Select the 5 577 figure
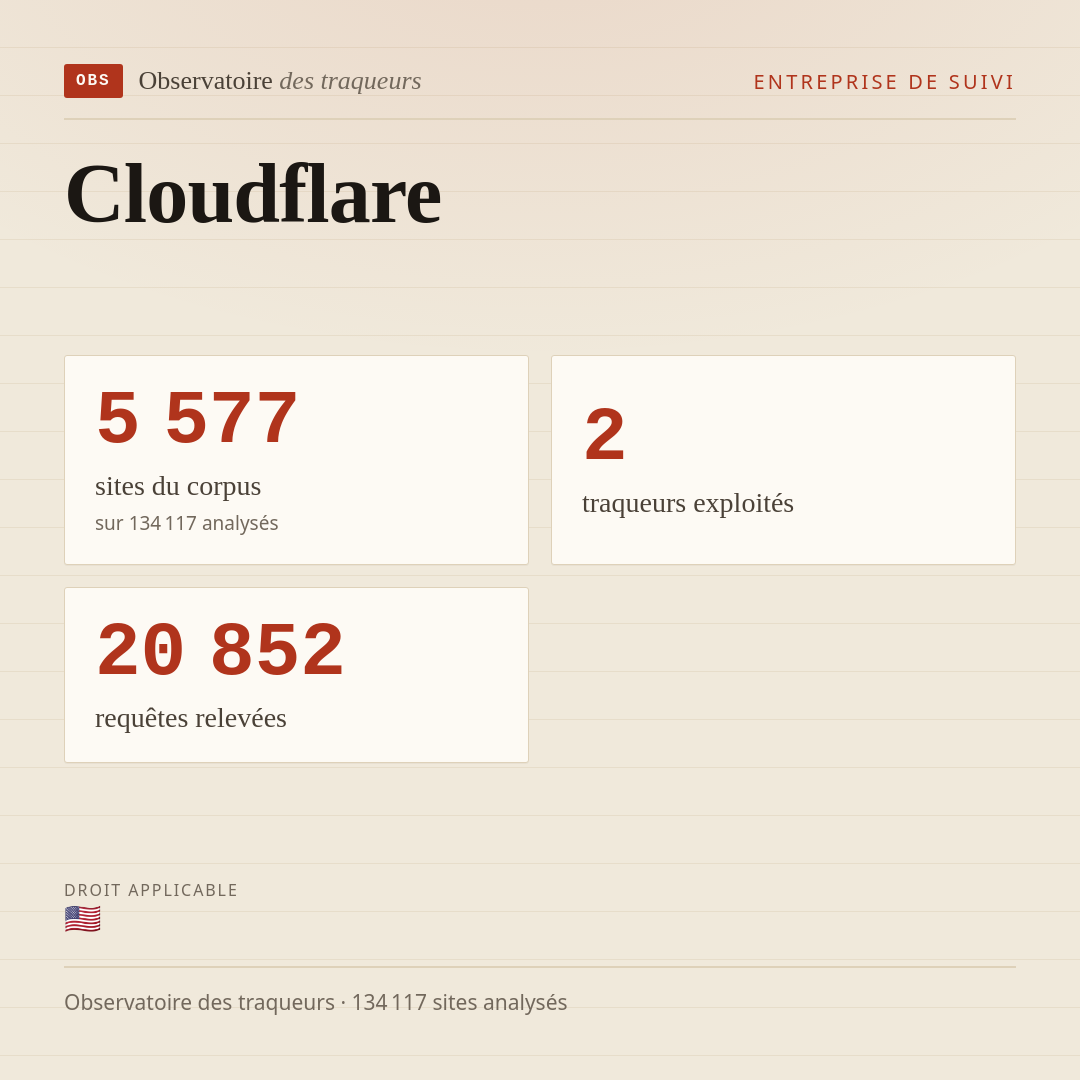Image resolution: width=1080 pixels, height=1080 pixels. point(197,418)
